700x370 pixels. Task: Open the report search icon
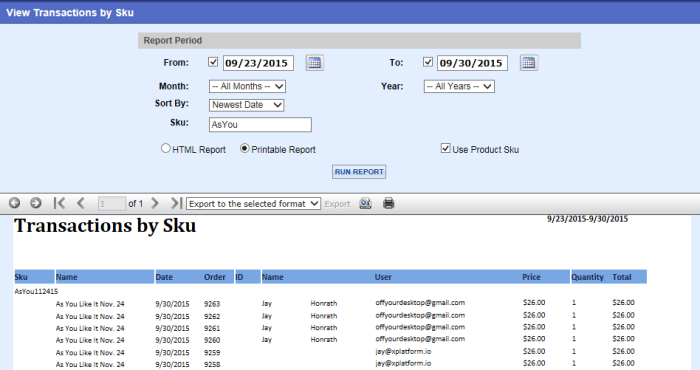[x=365, y=204]
